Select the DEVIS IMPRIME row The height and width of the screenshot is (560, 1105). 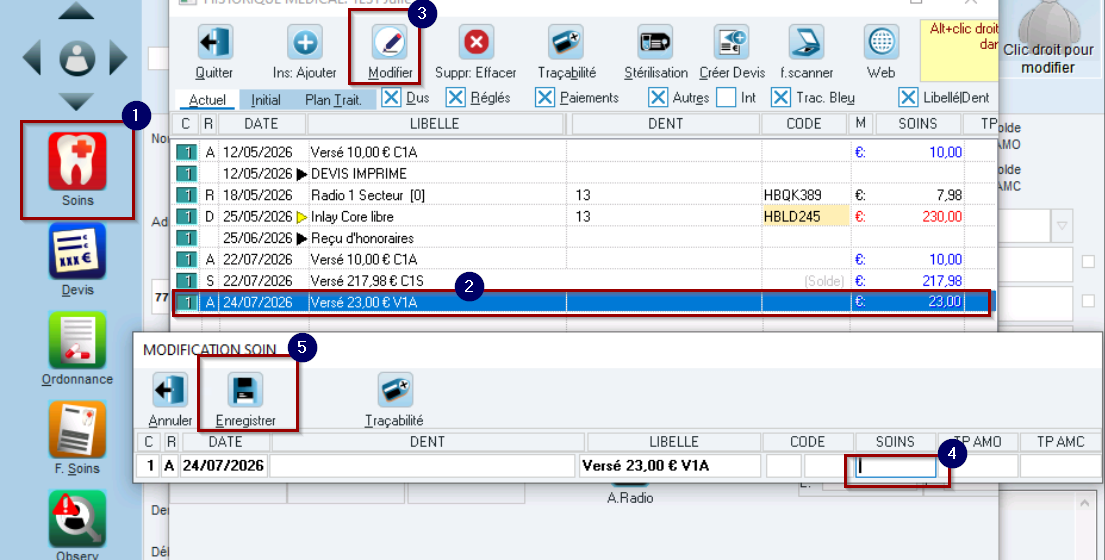point(584,173)
